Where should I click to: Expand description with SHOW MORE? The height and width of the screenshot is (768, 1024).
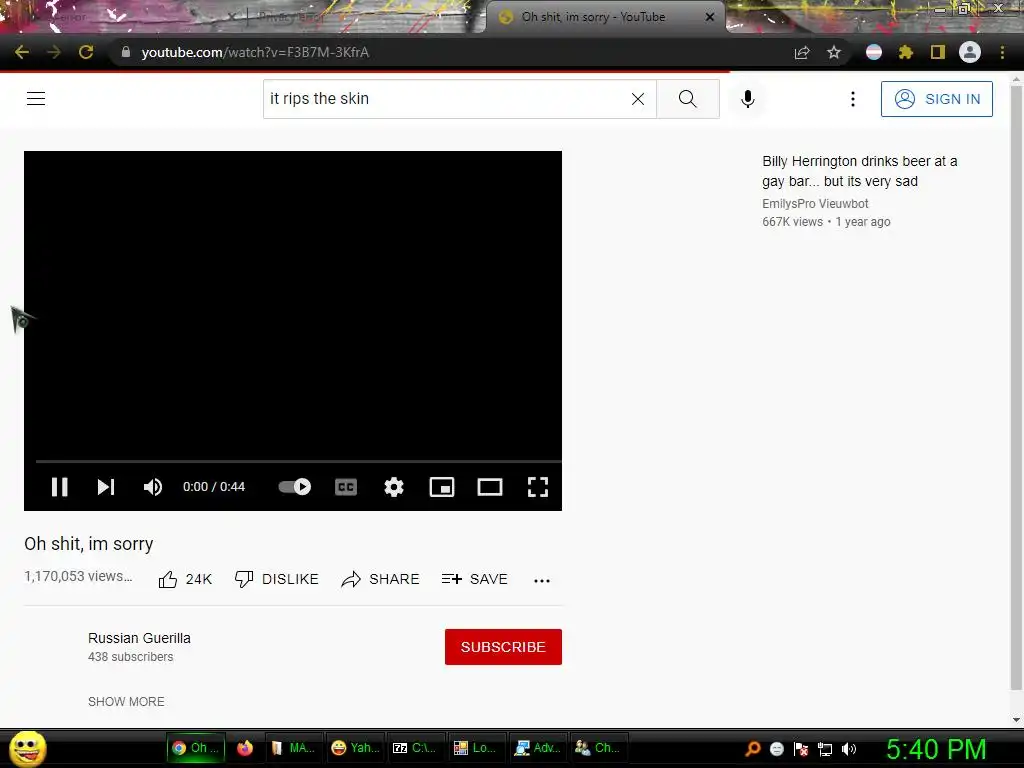[126, 701]
